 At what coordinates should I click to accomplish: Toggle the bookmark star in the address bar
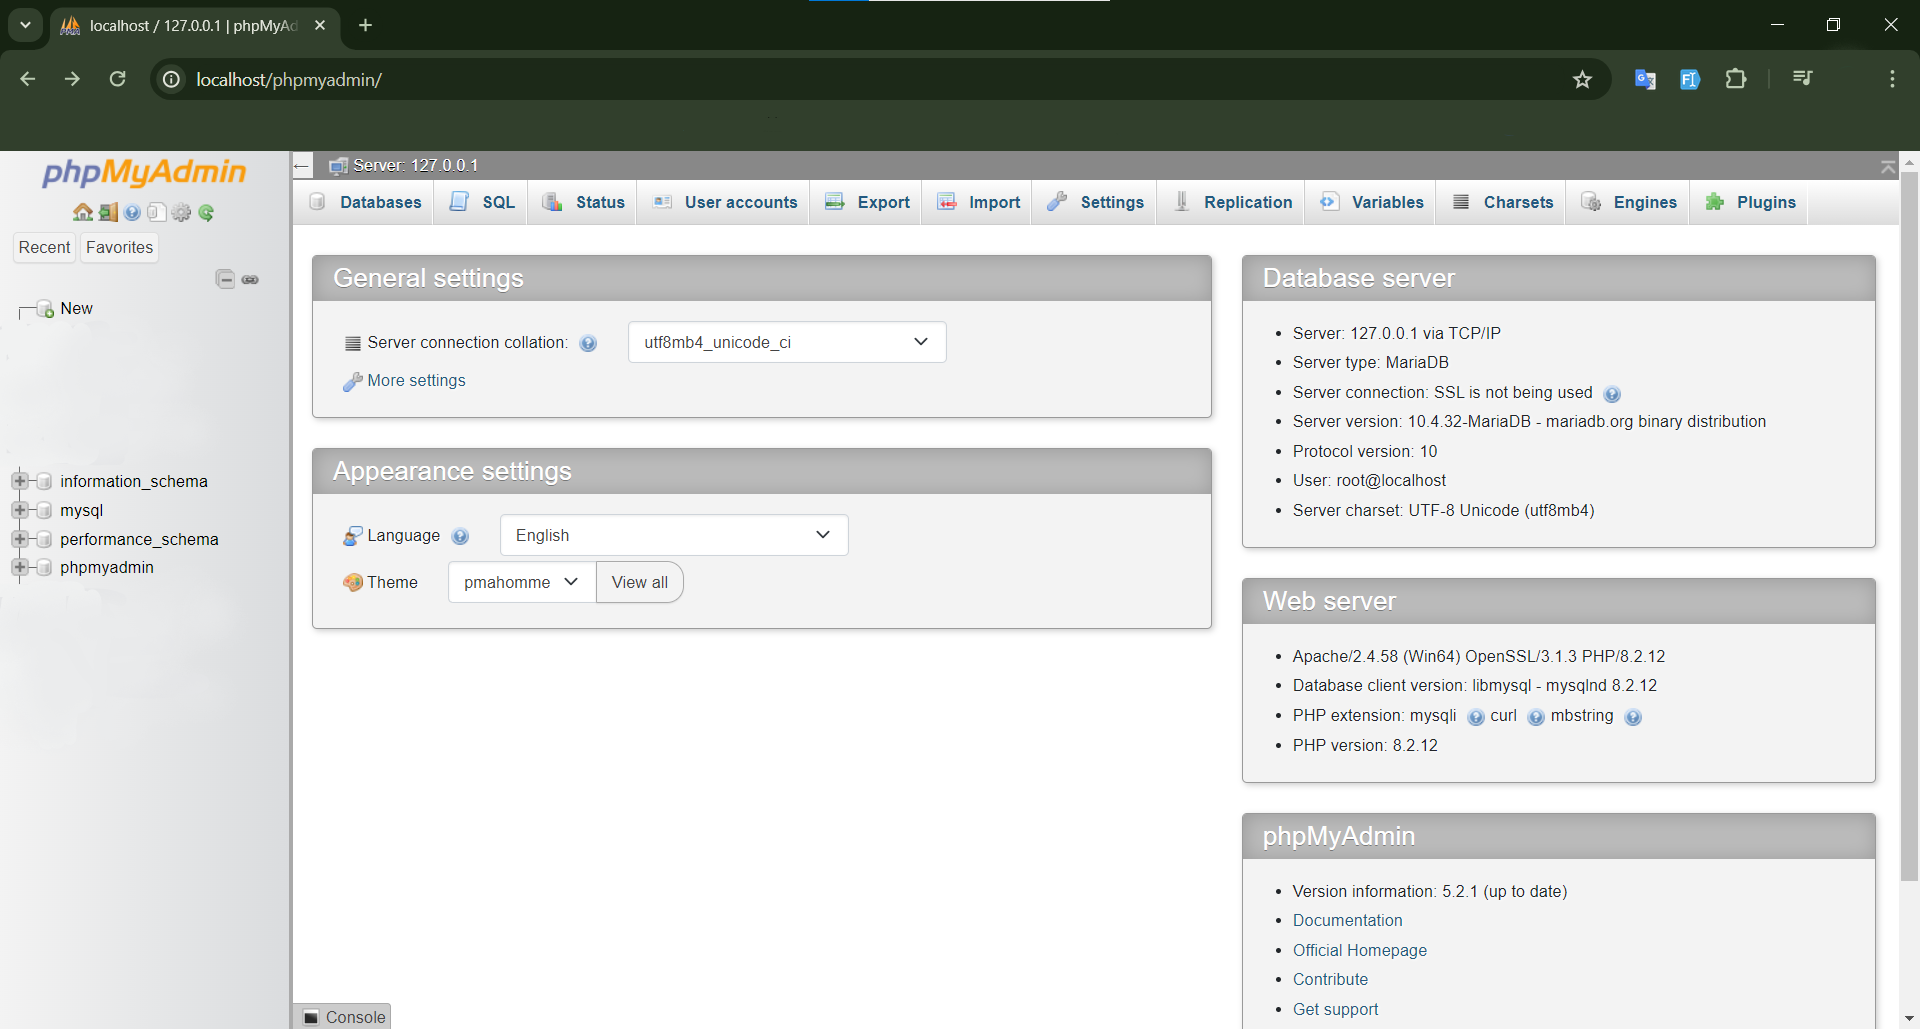1583,79
